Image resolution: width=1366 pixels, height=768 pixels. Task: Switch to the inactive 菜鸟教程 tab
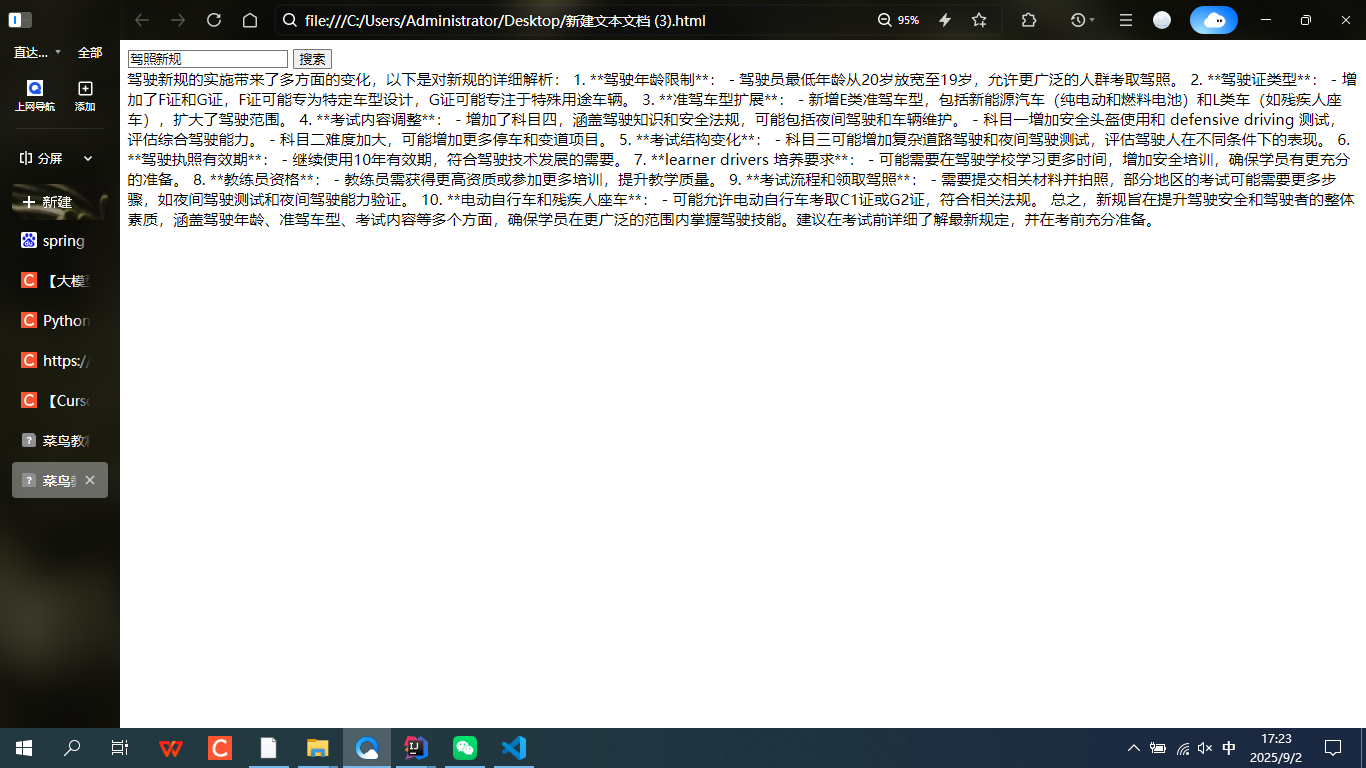[60, 440]
